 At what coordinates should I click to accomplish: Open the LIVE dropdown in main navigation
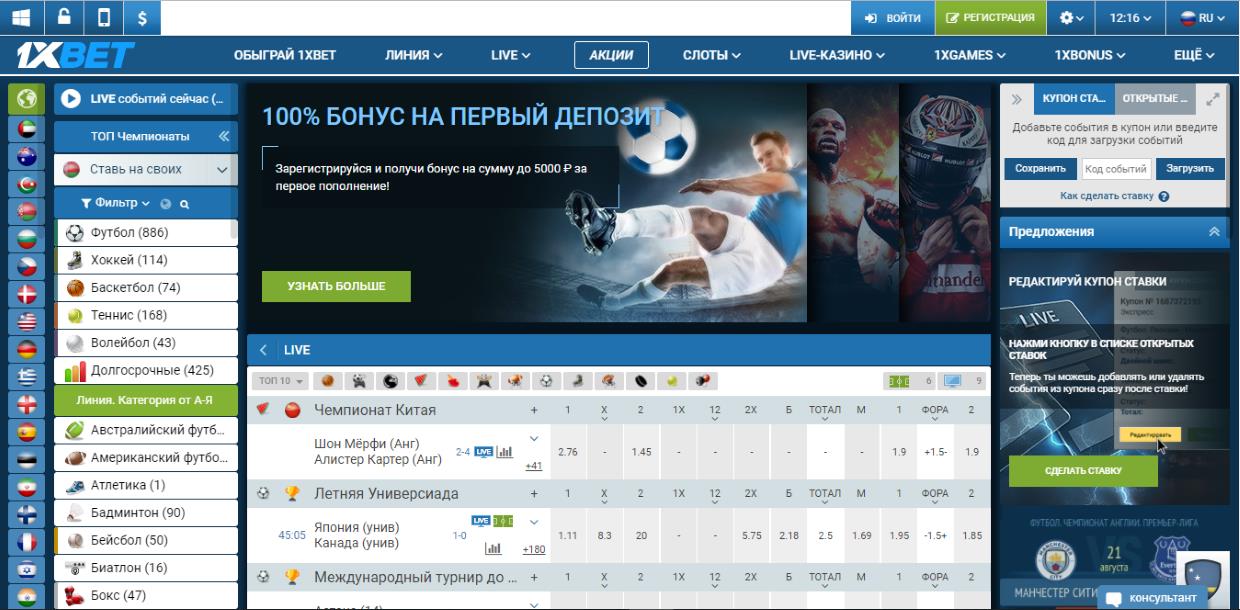pyautogui.click(x=511, y=55)
